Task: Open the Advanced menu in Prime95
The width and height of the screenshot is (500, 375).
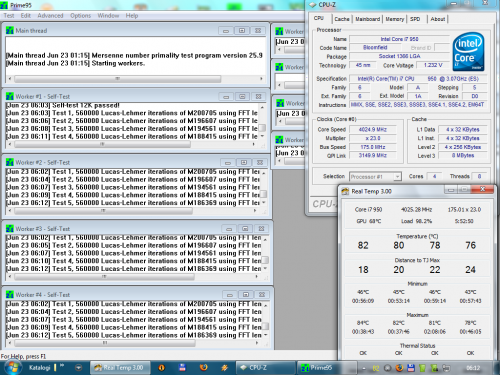Action: 50,16
